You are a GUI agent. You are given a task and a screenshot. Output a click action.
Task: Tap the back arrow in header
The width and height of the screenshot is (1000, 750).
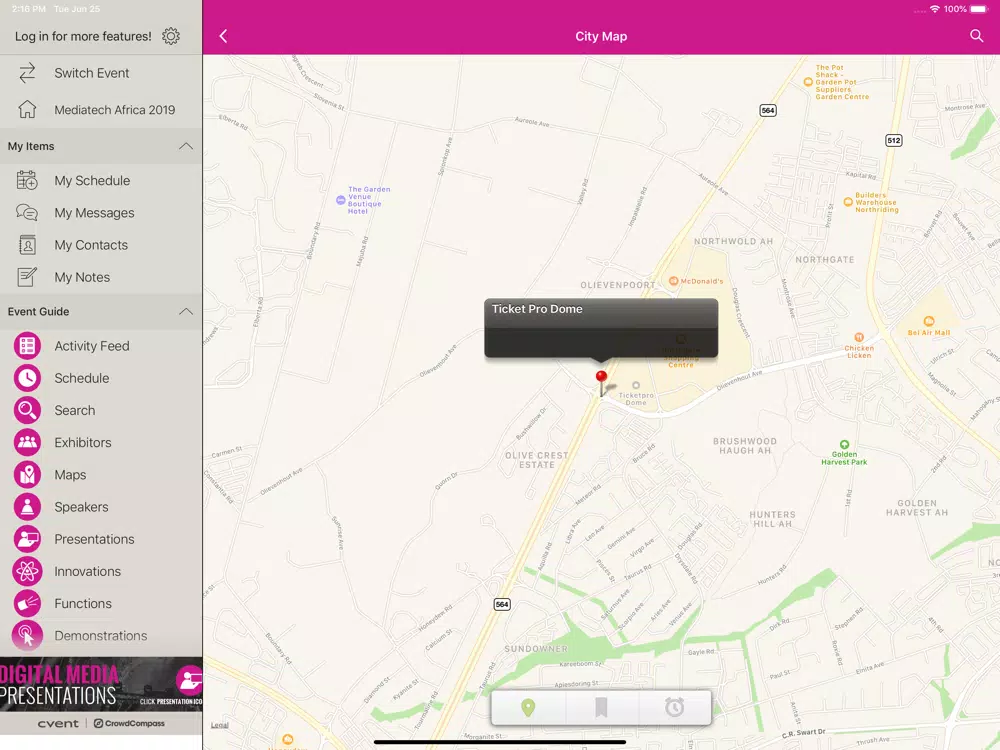coord(223,36)
